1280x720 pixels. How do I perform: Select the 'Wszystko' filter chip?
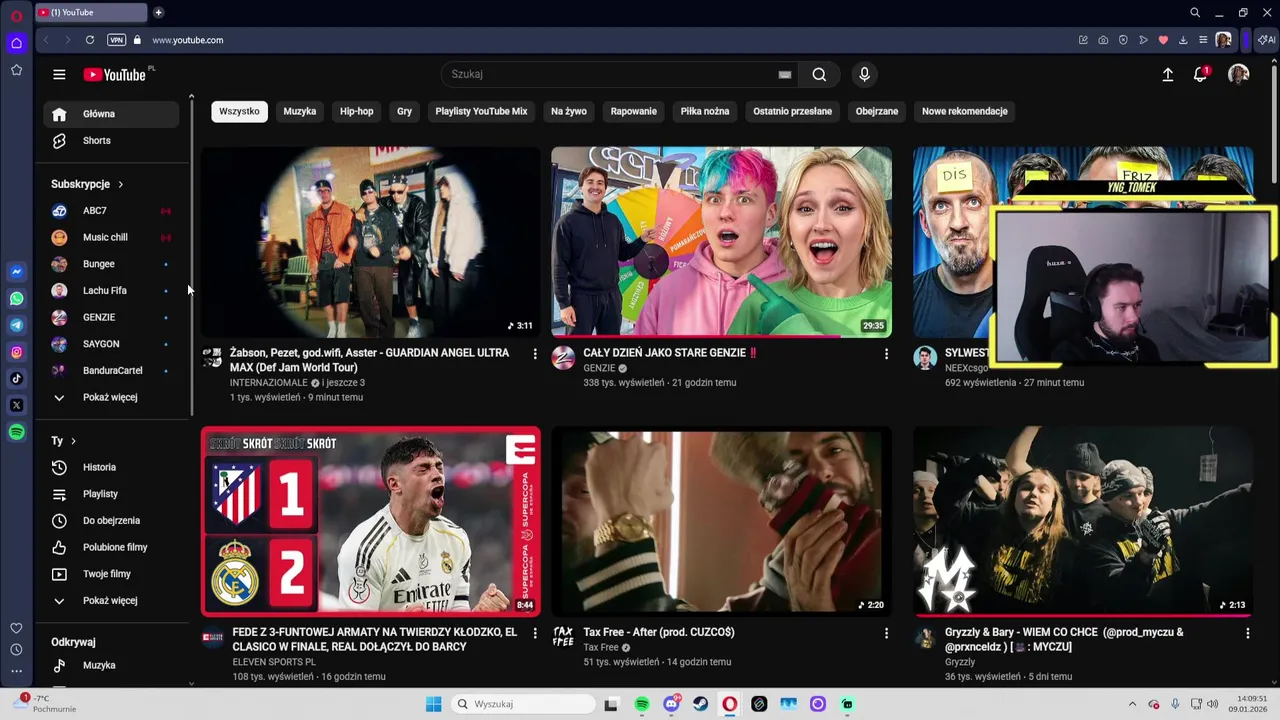tap(239, 111)
